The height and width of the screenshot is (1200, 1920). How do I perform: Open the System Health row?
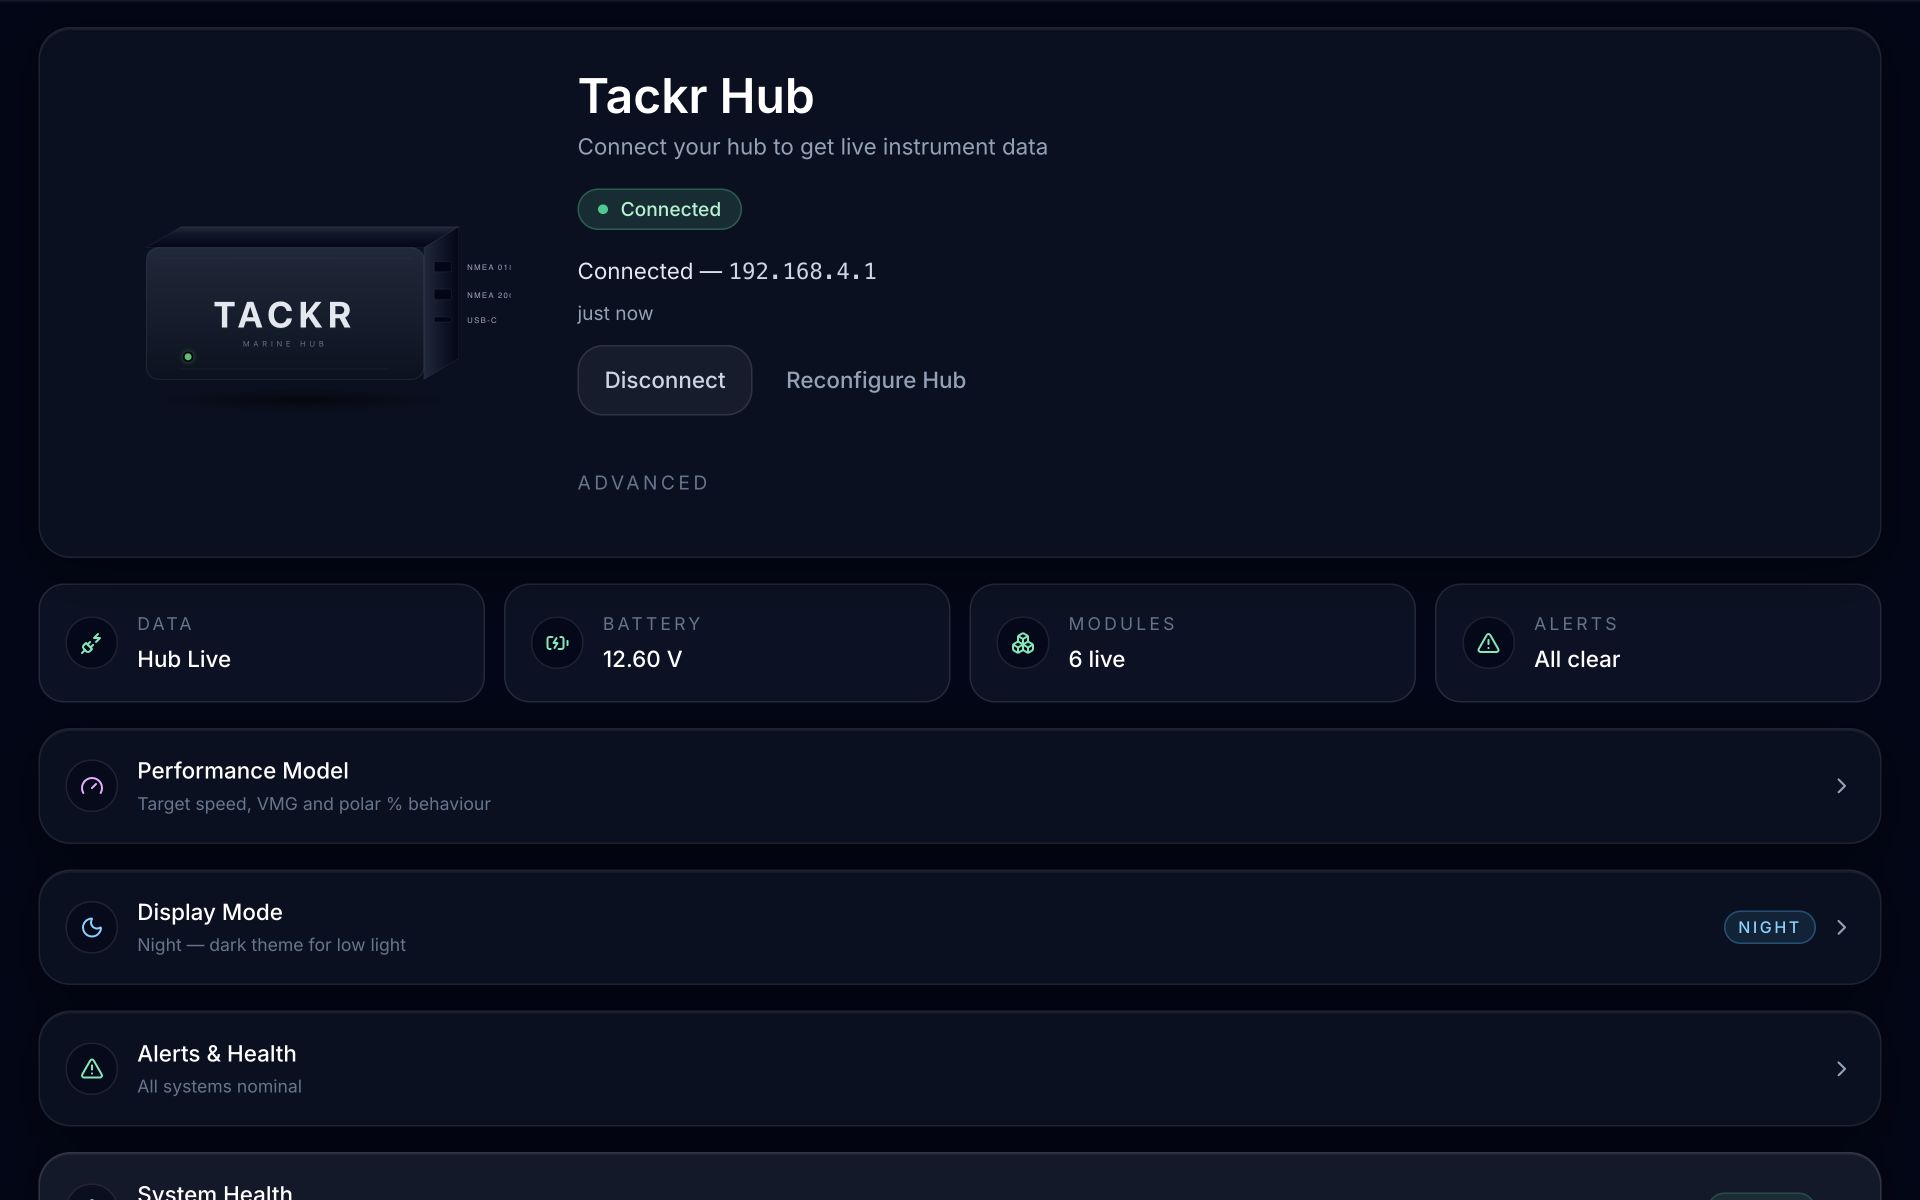coord(960,1177)
